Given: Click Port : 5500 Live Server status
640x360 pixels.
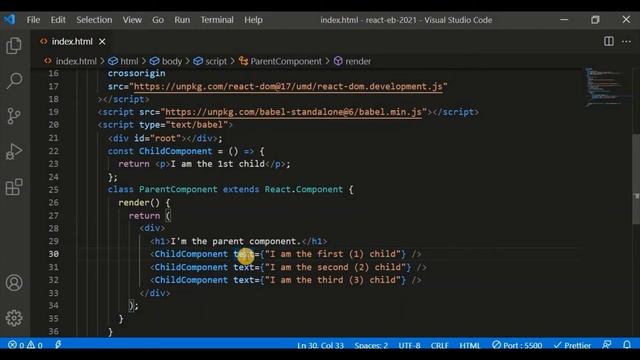Looking at the screenshot, I should 517,345.
